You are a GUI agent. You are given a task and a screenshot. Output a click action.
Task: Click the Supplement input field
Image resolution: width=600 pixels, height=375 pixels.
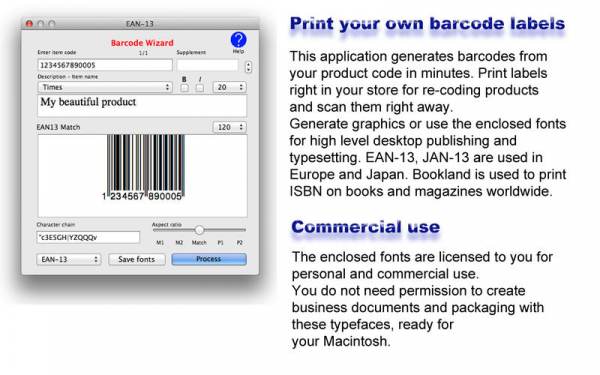point(208,65)
